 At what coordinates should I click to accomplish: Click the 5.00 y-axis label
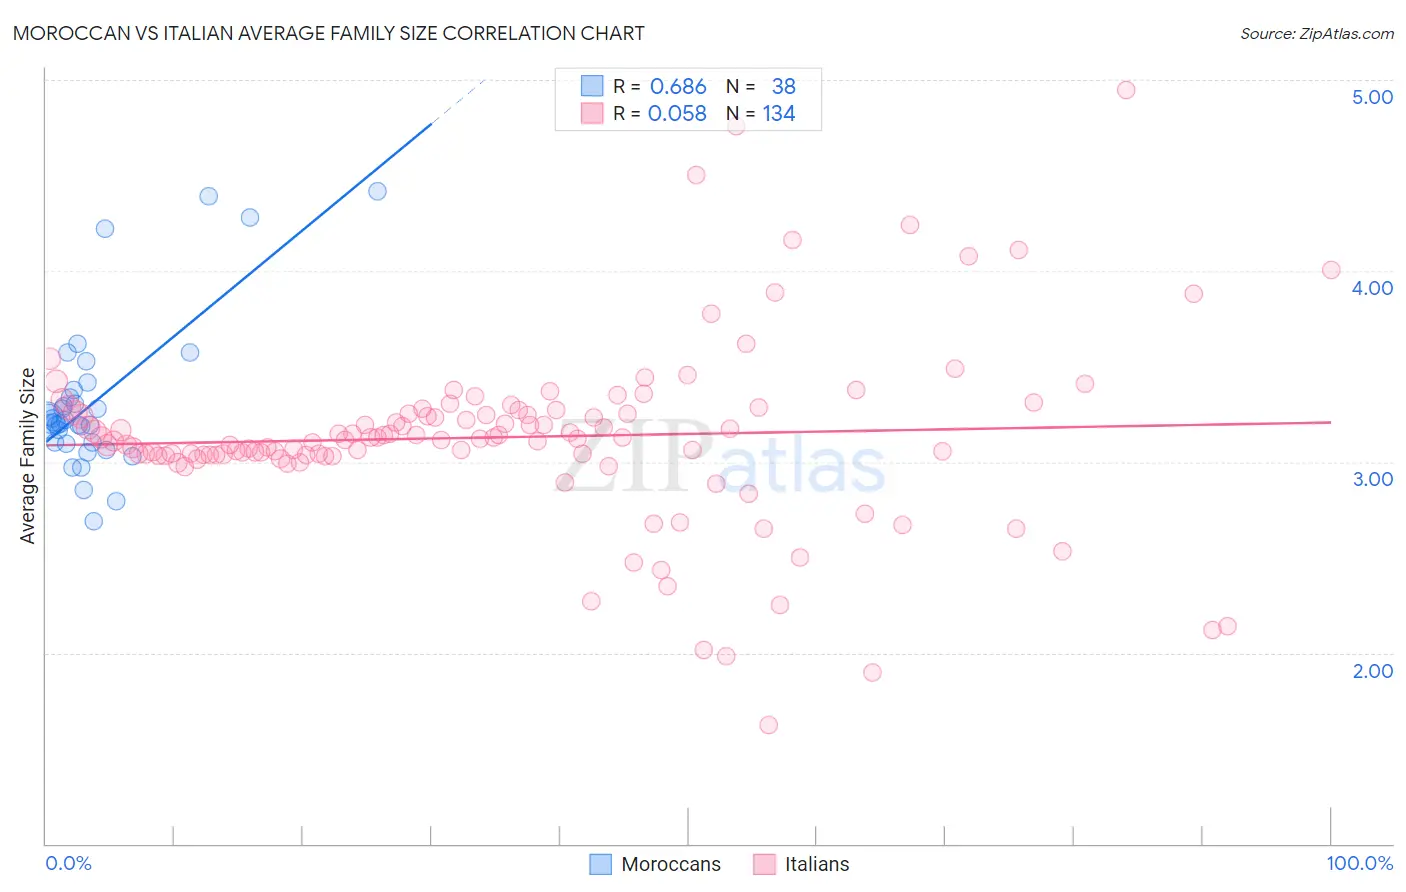click(x=1372, y=97)
